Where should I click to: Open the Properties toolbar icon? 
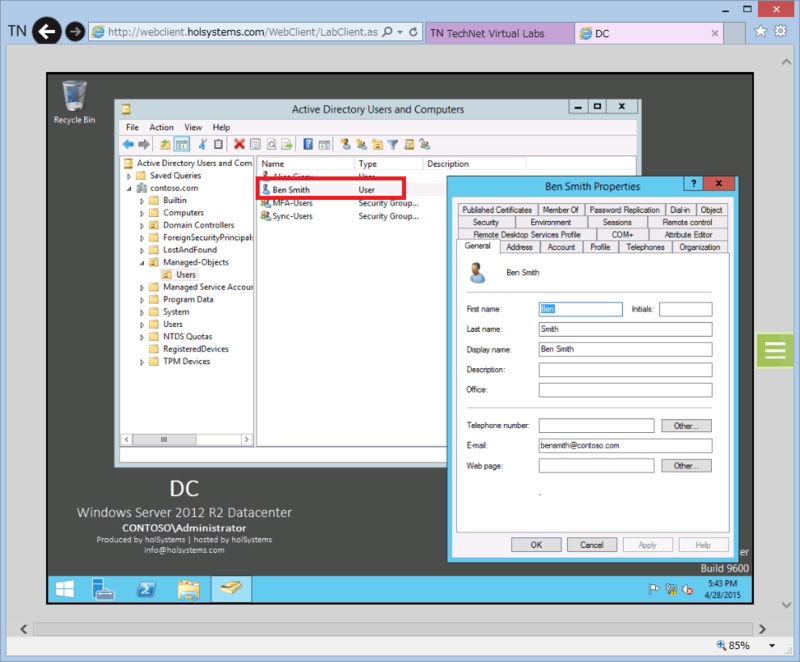pyautogui.click(x=256, y=144)
